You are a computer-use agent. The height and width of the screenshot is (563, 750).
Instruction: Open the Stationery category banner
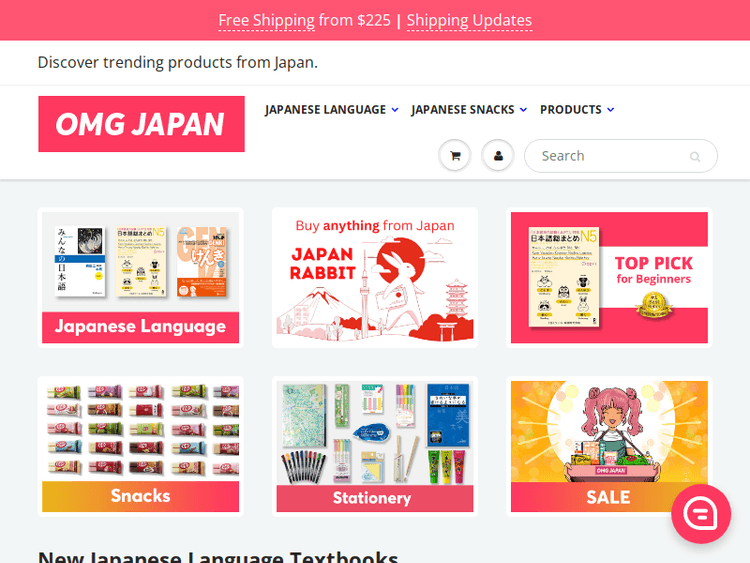pos(375,446)
